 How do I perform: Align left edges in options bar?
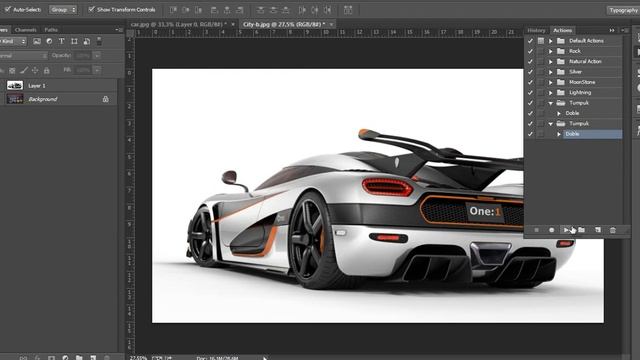214,10
